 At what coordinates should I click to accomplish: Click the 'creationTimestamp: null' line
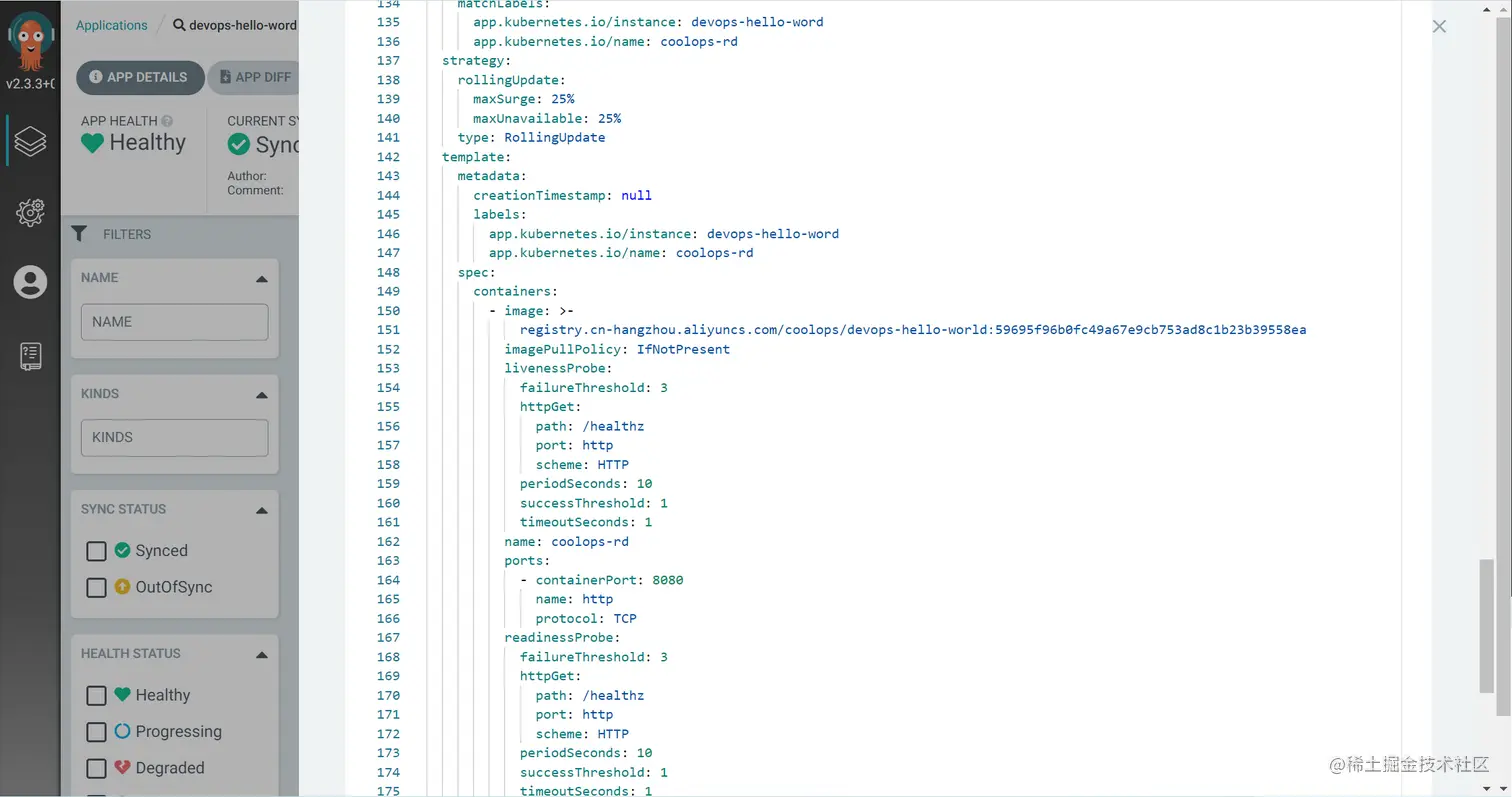(x=562, y=195)
